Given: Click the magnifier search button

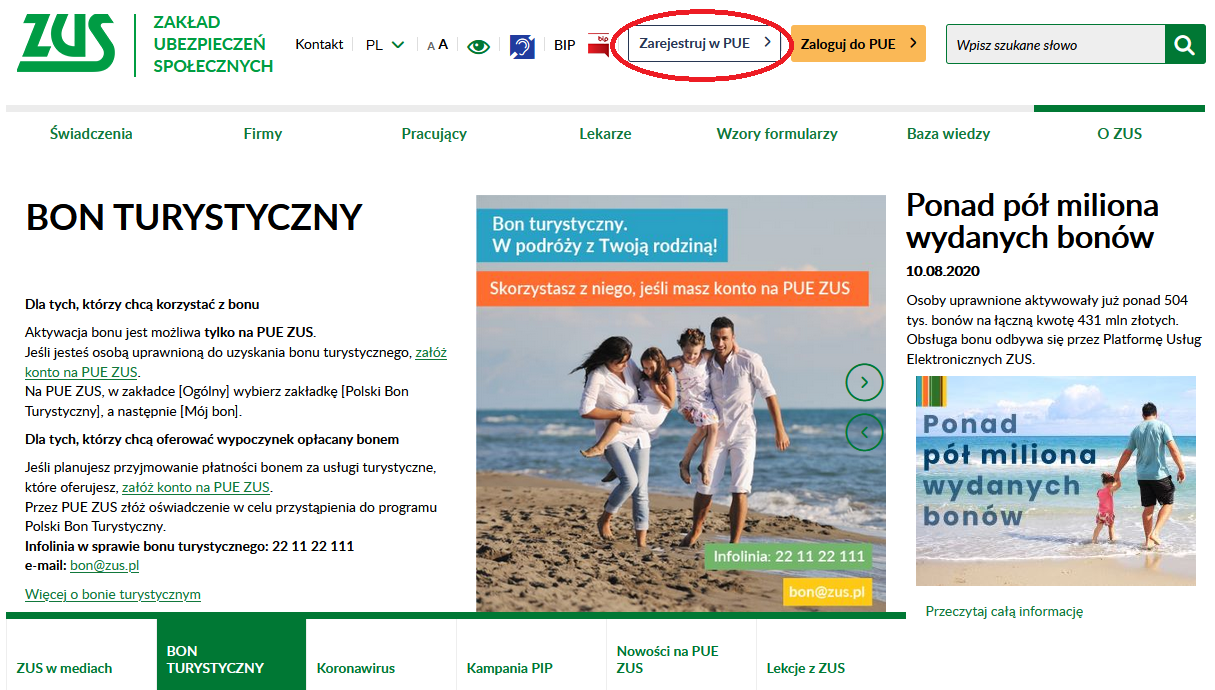Looking at the screenshot, I should (x=1185, y=44).
